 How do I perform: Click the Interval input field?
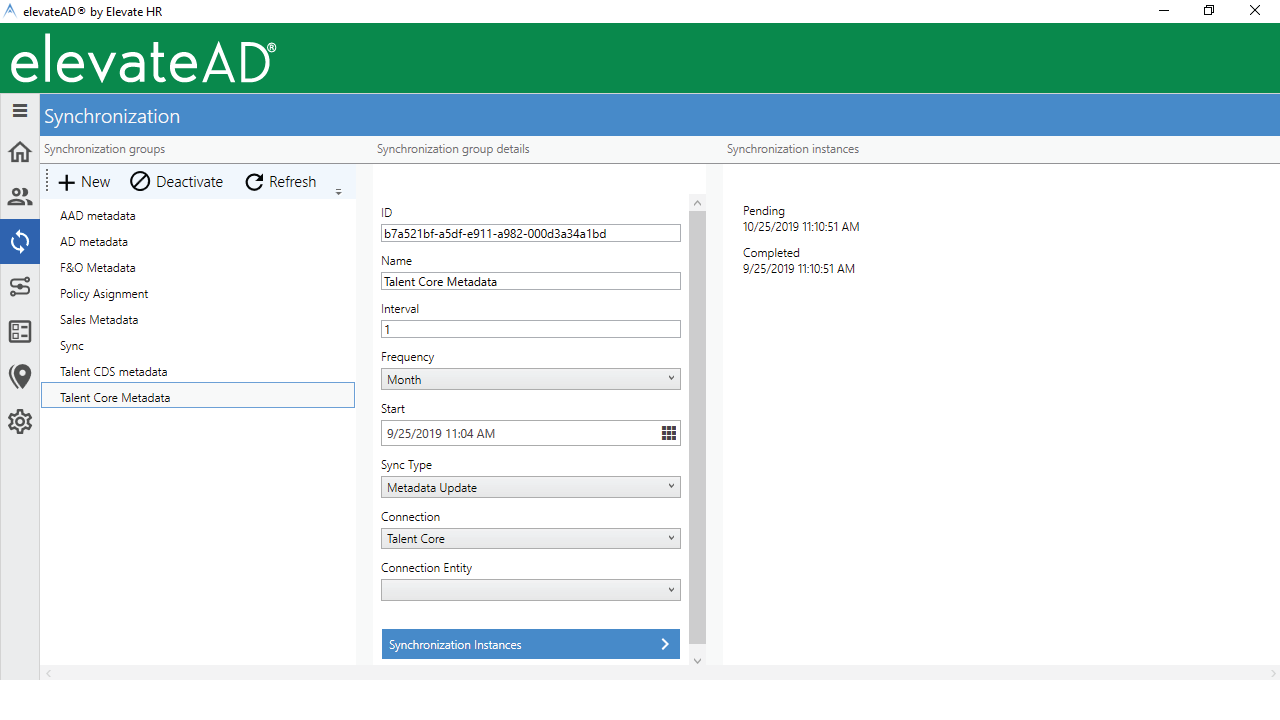point(531,329)
